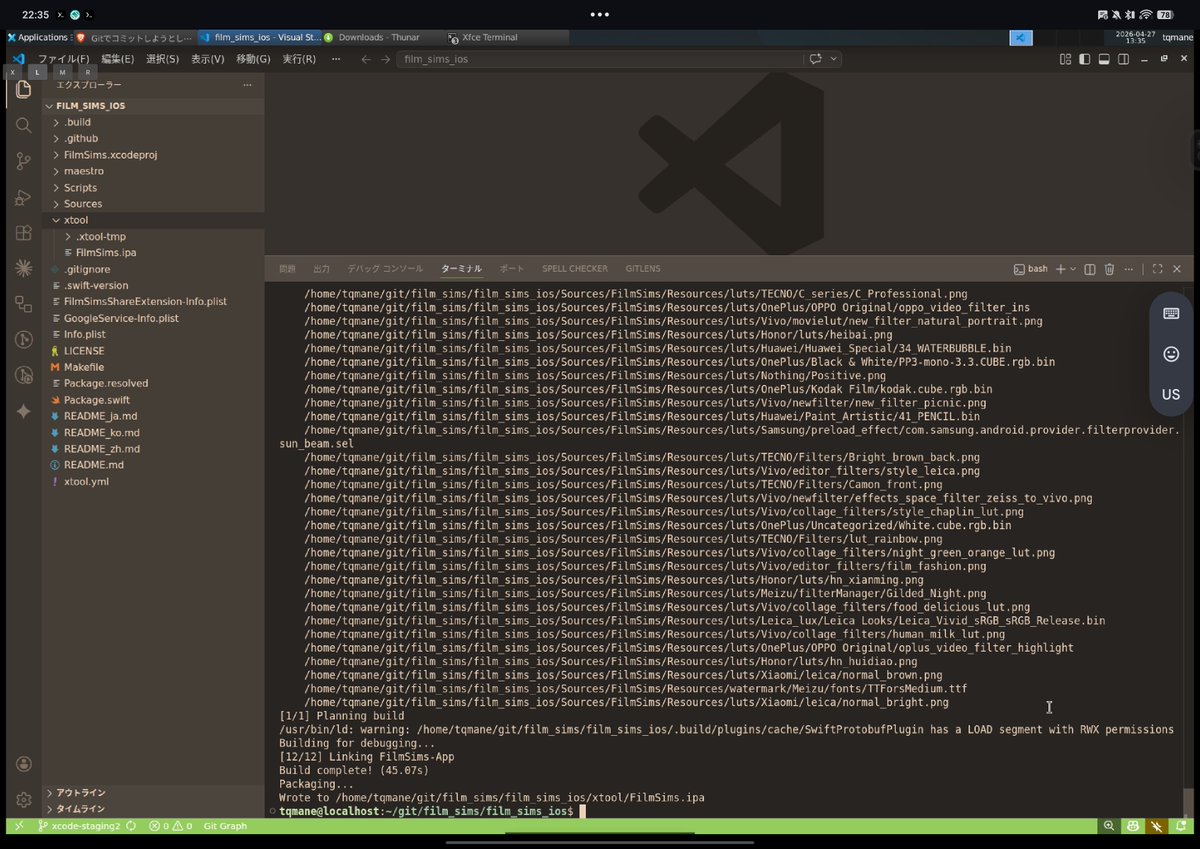Collapse the xtool folder
The width and height of the screenshot is (1200, 849).
click(x=154, y=220)
